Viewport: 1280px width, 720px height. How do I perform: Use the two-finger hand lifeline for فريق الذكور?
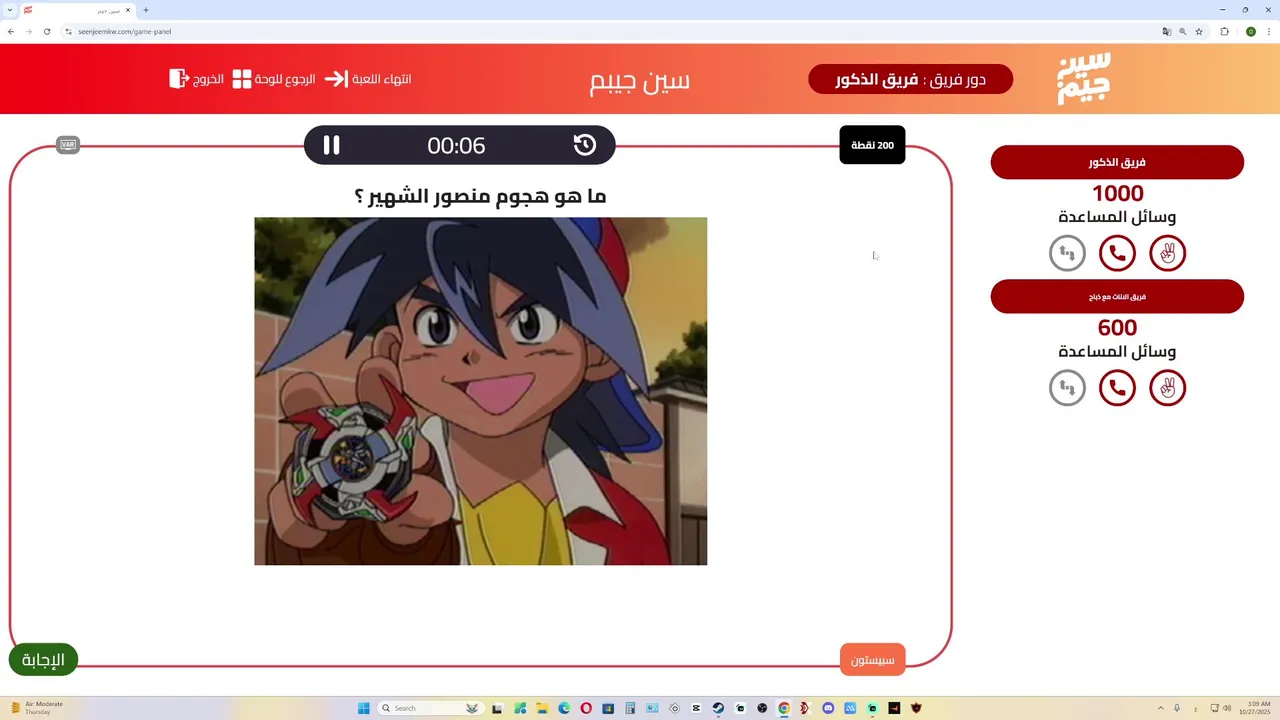[x=1167, y=253]
